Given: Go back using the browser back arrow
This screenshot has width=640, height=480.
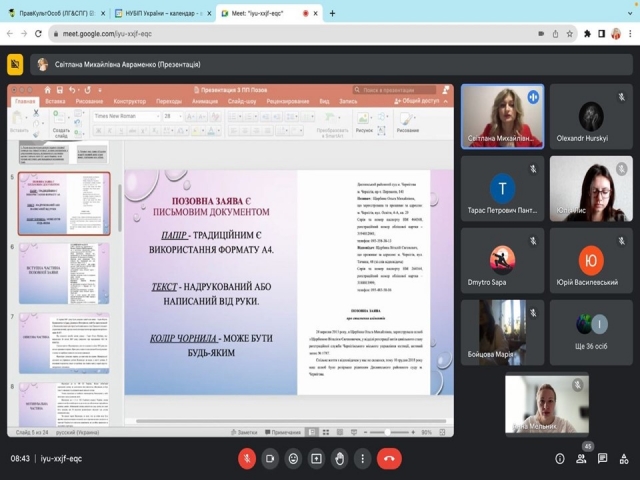Looking at the screenshot, I should pyautogui.click(x=9, y=34).
